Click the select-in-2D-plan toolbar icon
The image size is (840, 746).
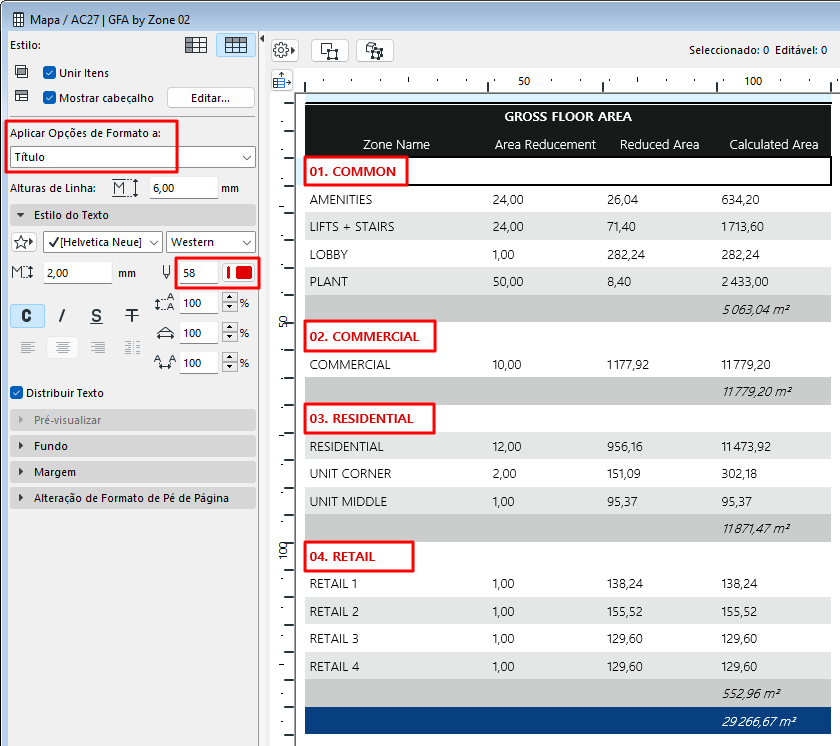pyautogui.click(x=330, y=50)
